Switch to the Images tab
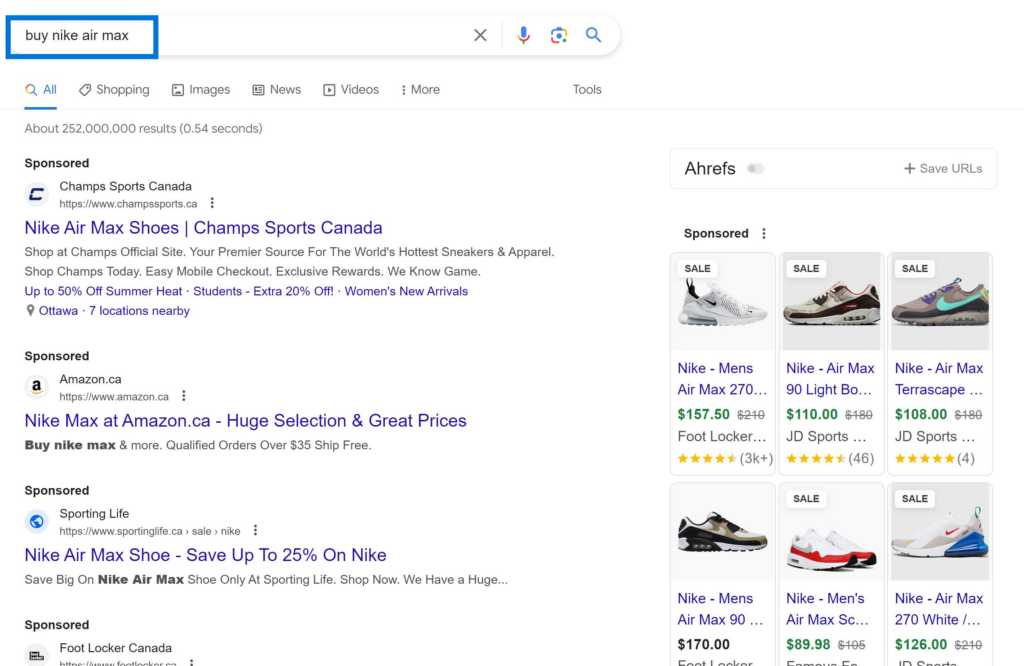The image size is (1024, 666). coord(200,89)
